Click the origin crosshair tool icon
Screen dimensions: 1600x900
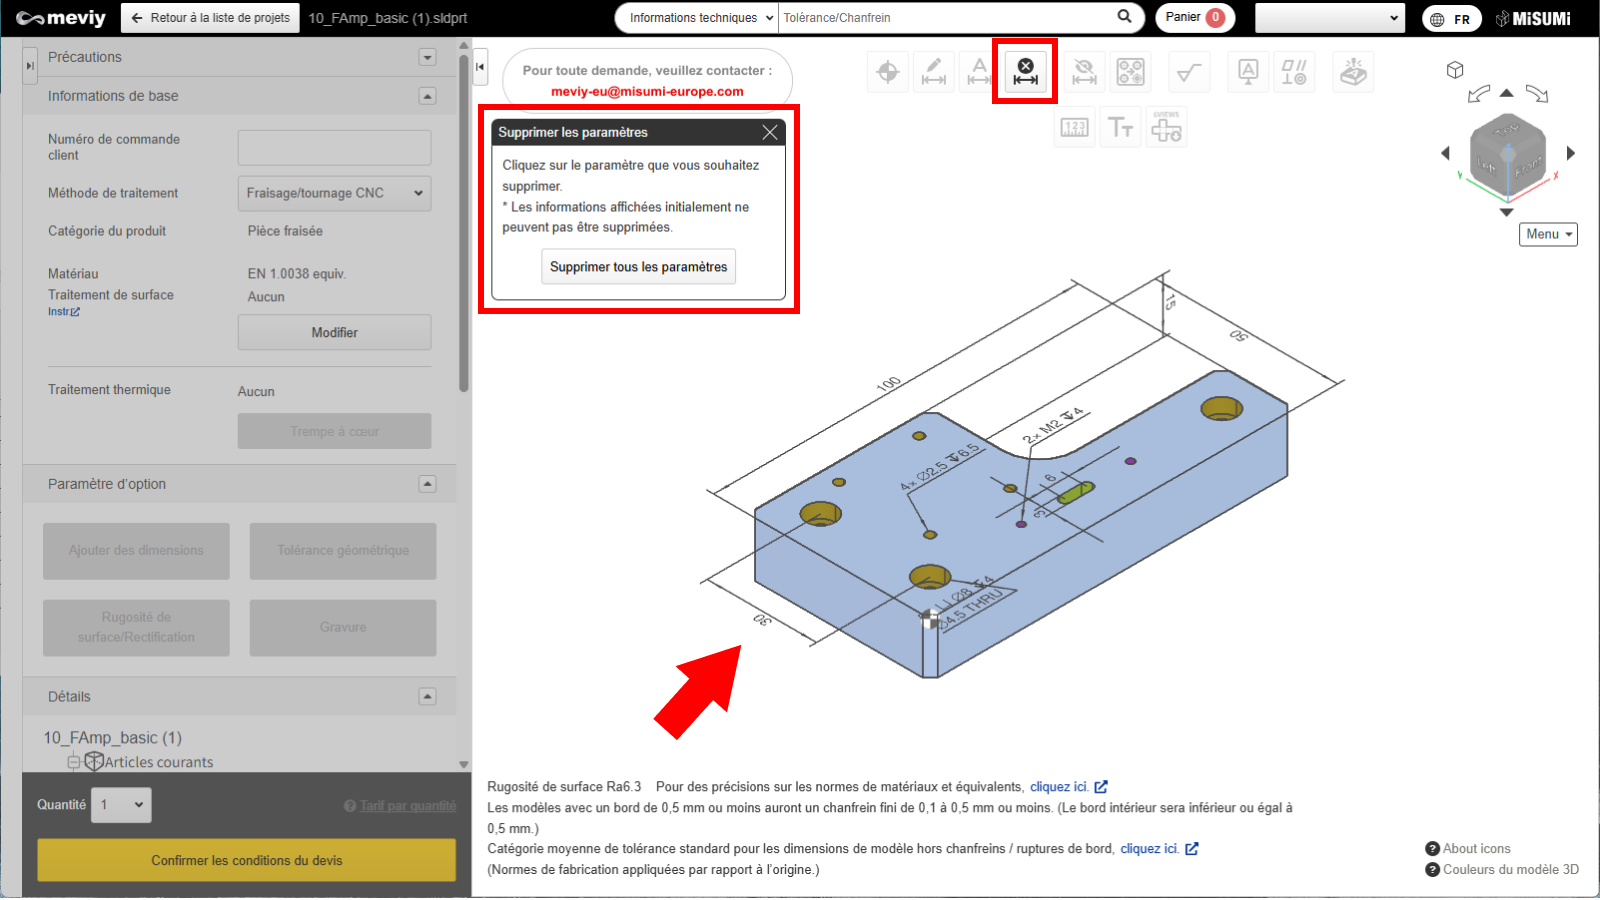coord(887,72)
